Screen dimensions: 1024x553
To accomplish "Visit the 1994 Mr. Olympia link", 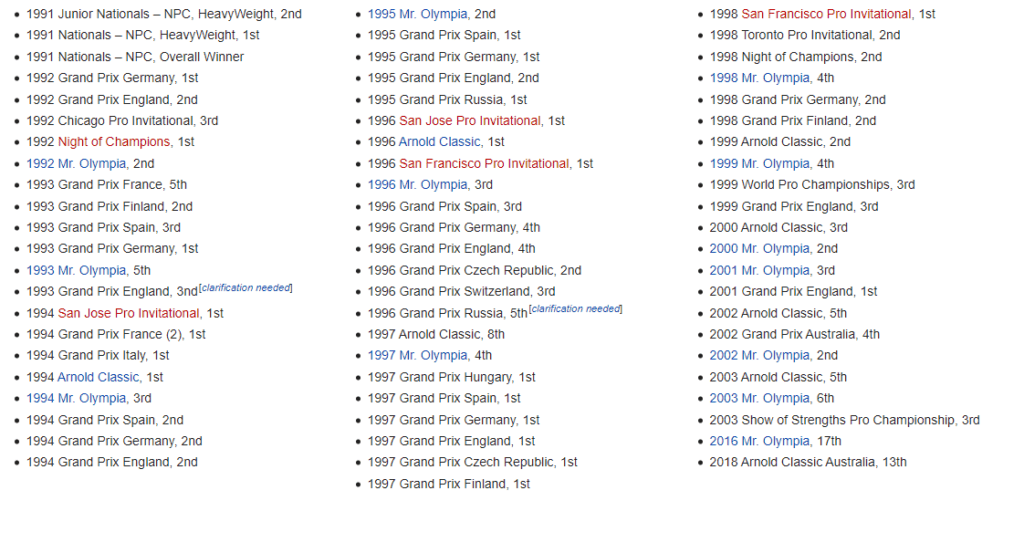I will click(76, 398).
